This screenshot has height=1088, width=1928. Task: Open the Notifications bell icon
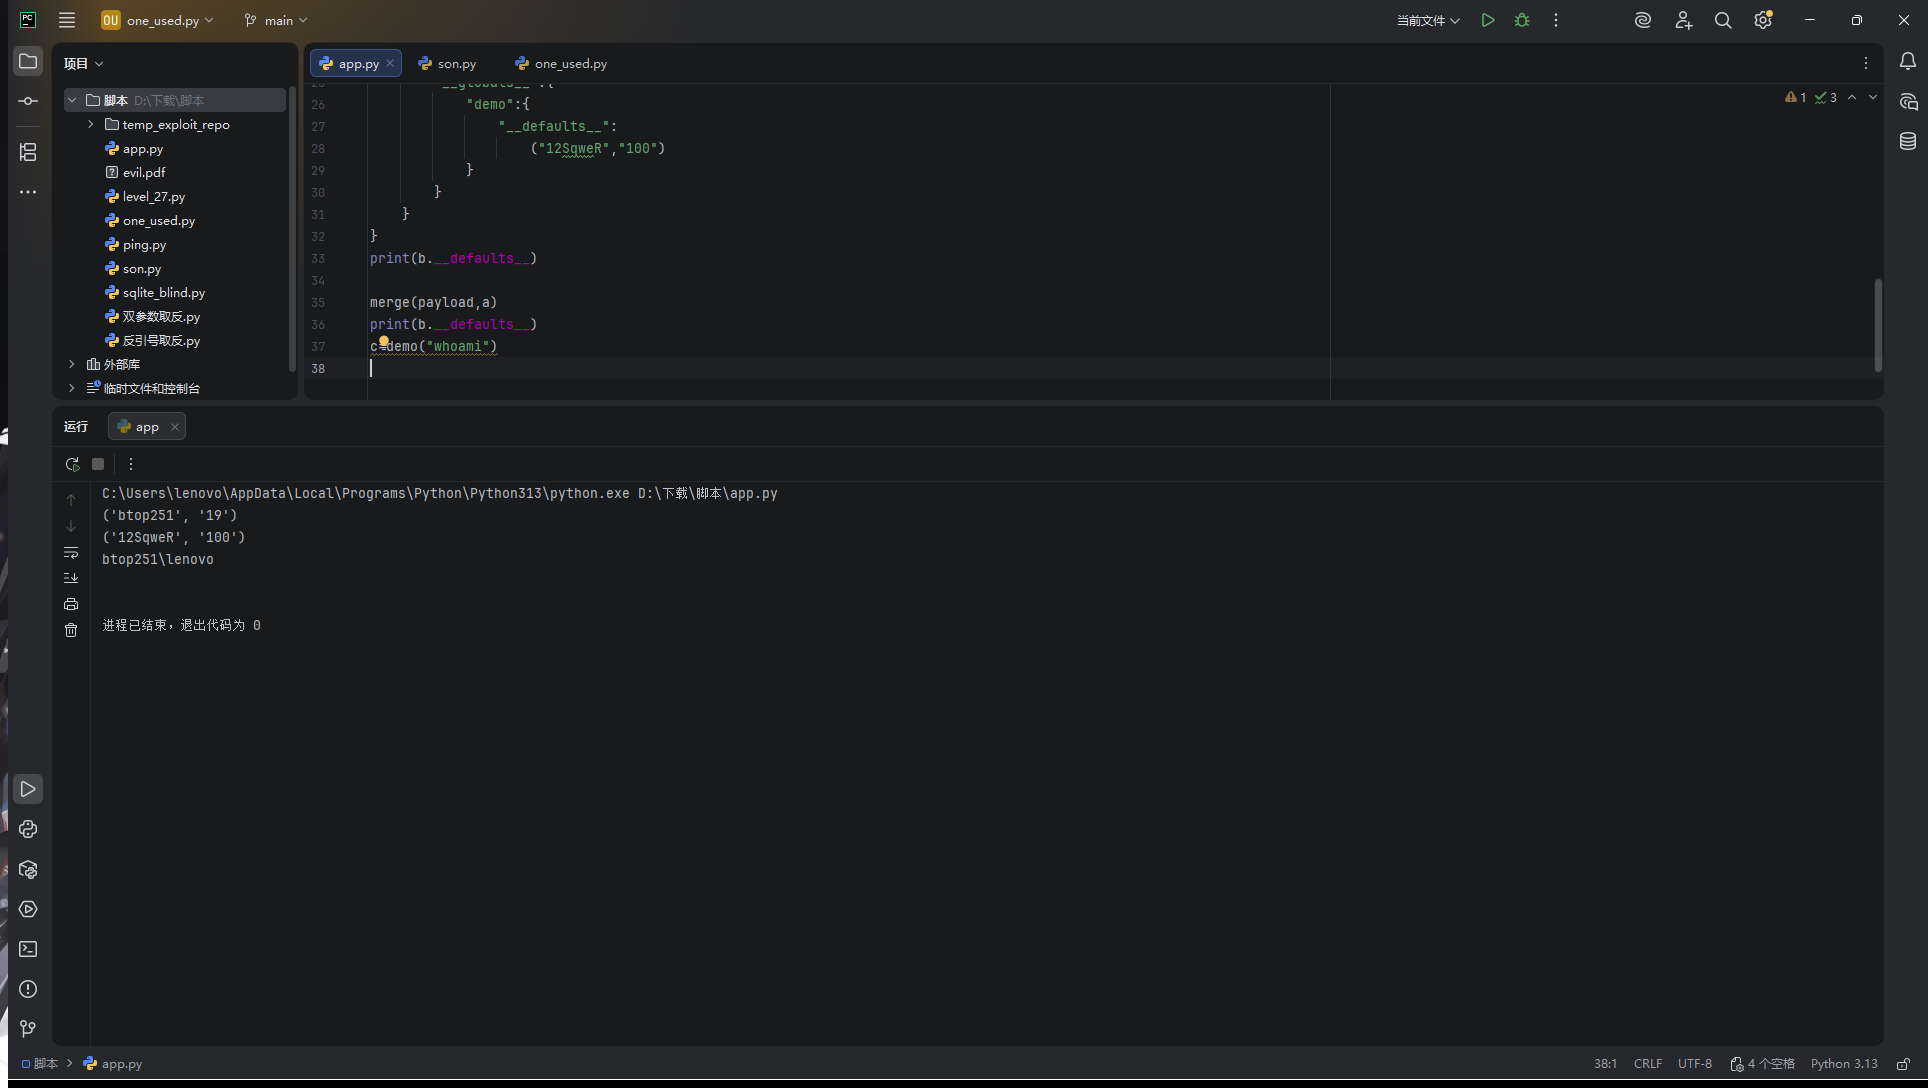click(1908, 62)
